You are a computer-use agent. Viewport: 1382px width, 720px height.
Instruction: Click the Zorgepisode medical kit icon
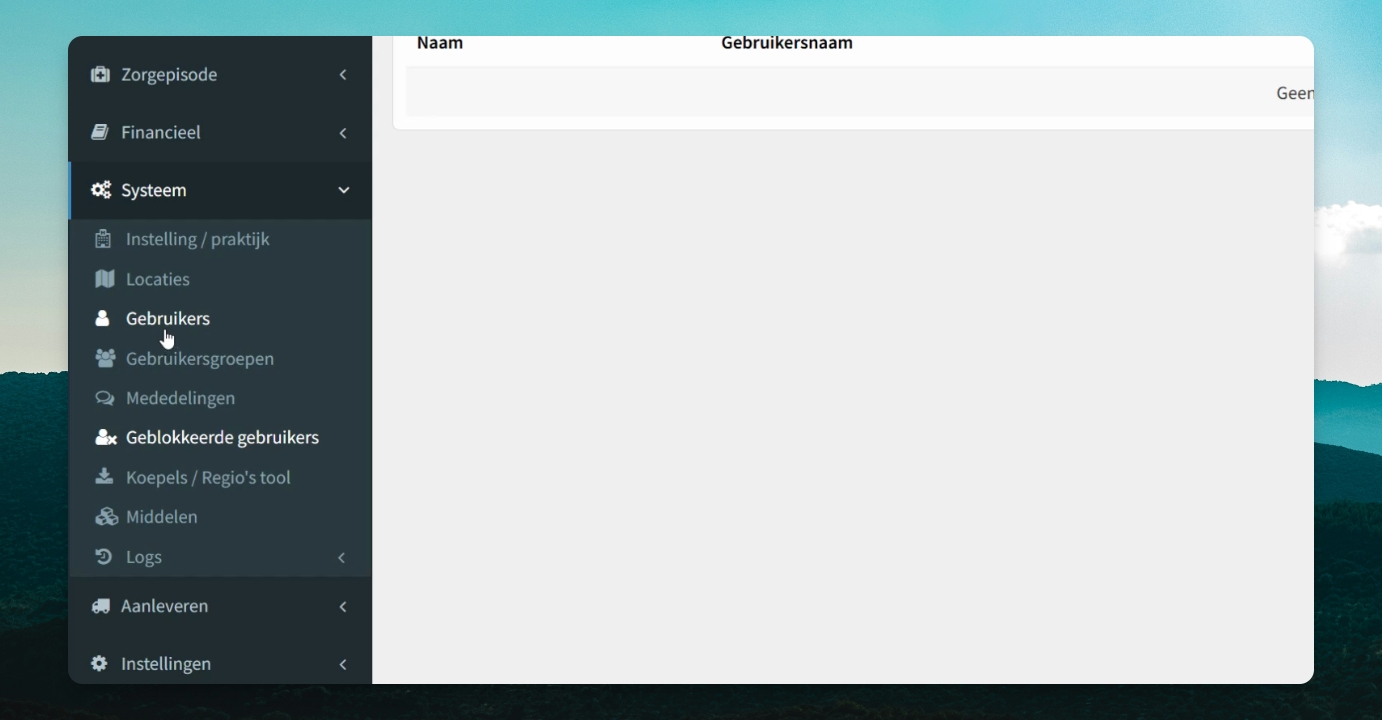[x=100, y=74]
